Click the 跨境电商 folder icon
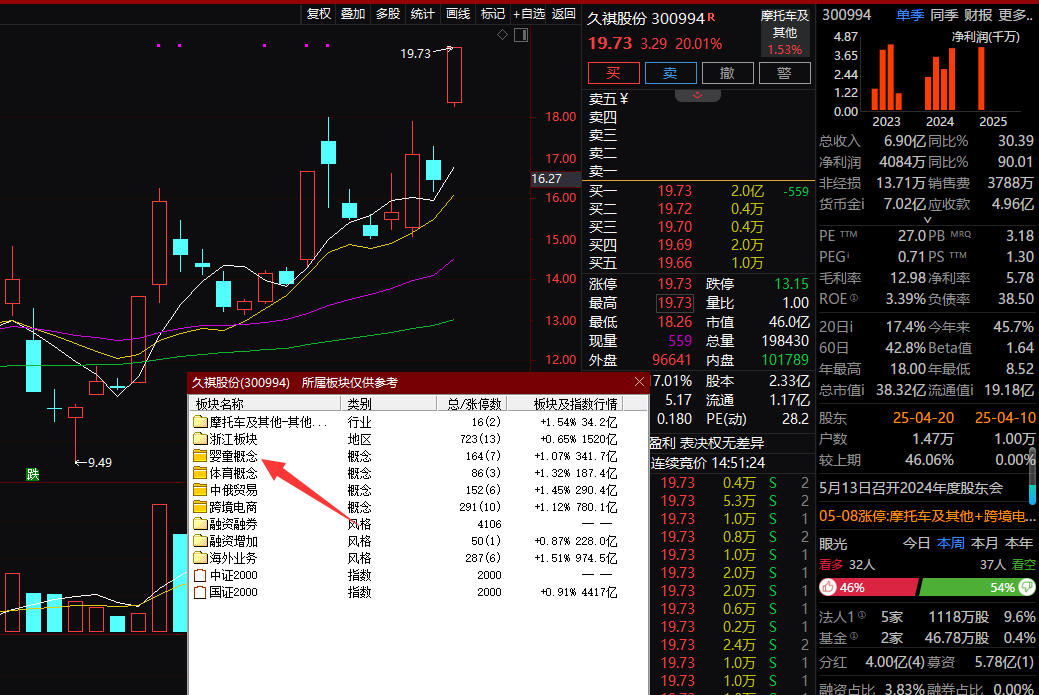 coord(200,507)
